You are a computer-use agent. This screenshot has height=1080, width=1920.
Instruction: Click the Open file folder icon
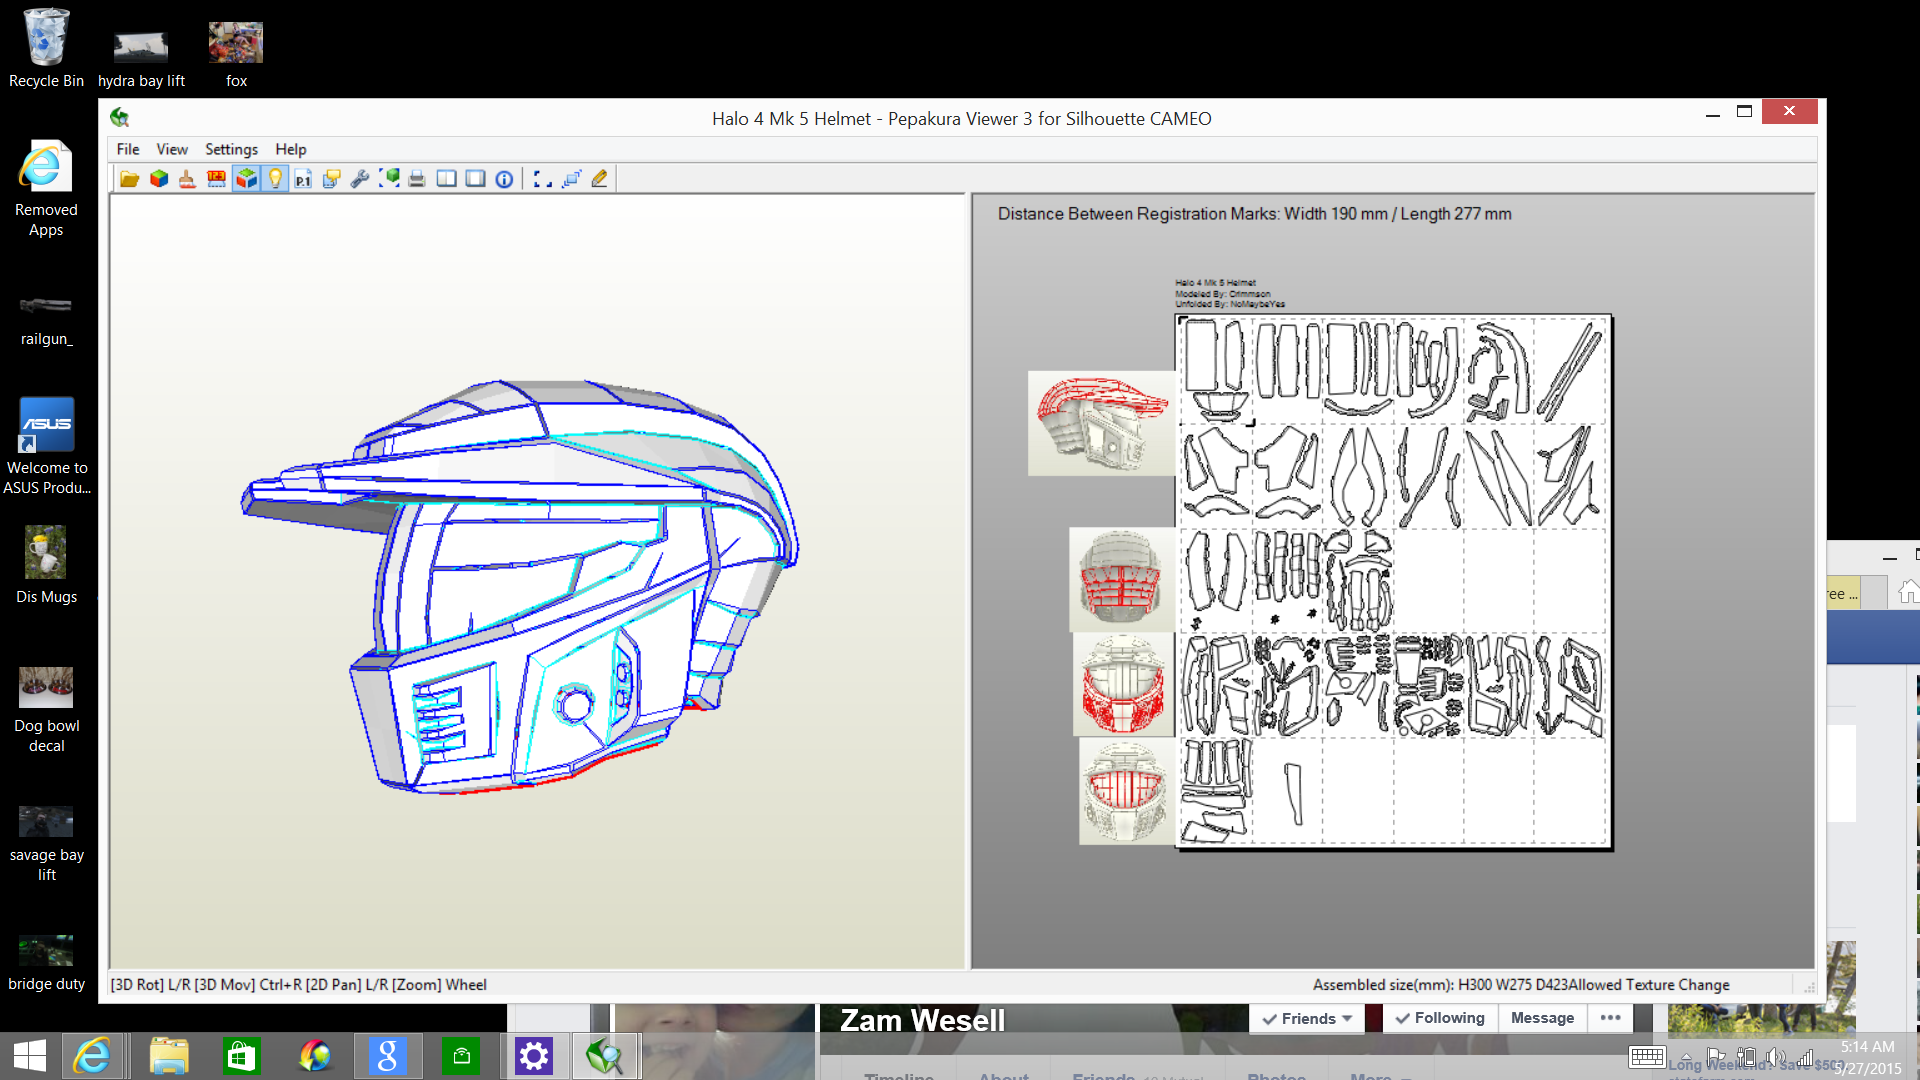click(129, 179)
